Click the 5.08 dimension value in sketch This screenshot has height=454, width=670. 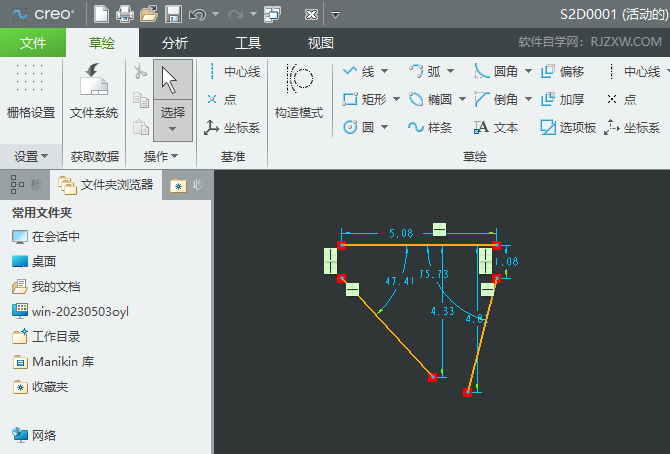[401, 233]
